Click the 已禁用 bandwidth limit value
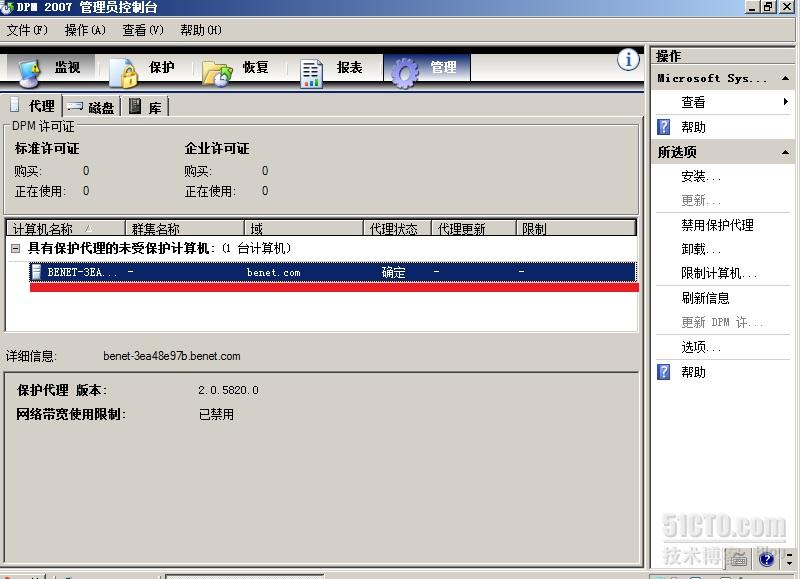The width and height of the screenshot is (800, 579). point(216,414)
